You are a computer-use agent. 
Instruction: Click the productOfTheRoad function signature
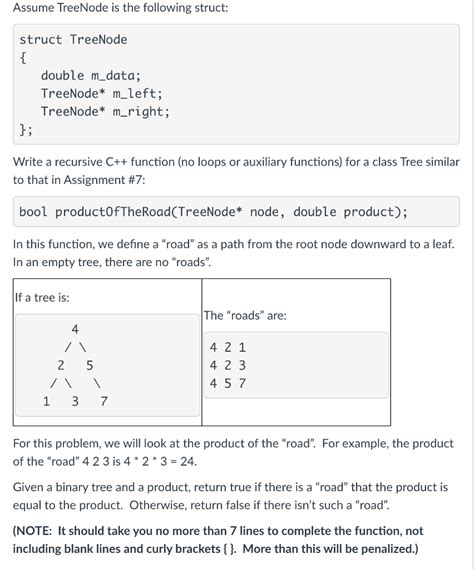[x=213, y=212]
